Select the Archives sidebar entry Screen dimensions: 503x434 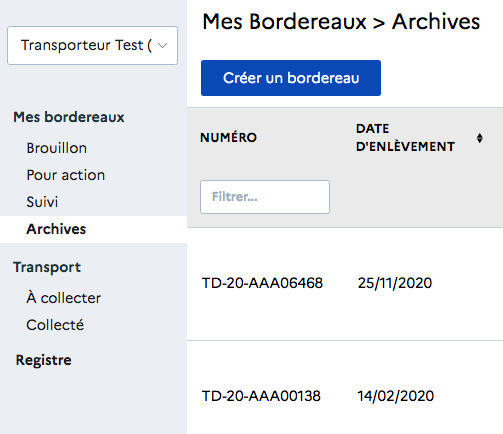click(93, 229)
